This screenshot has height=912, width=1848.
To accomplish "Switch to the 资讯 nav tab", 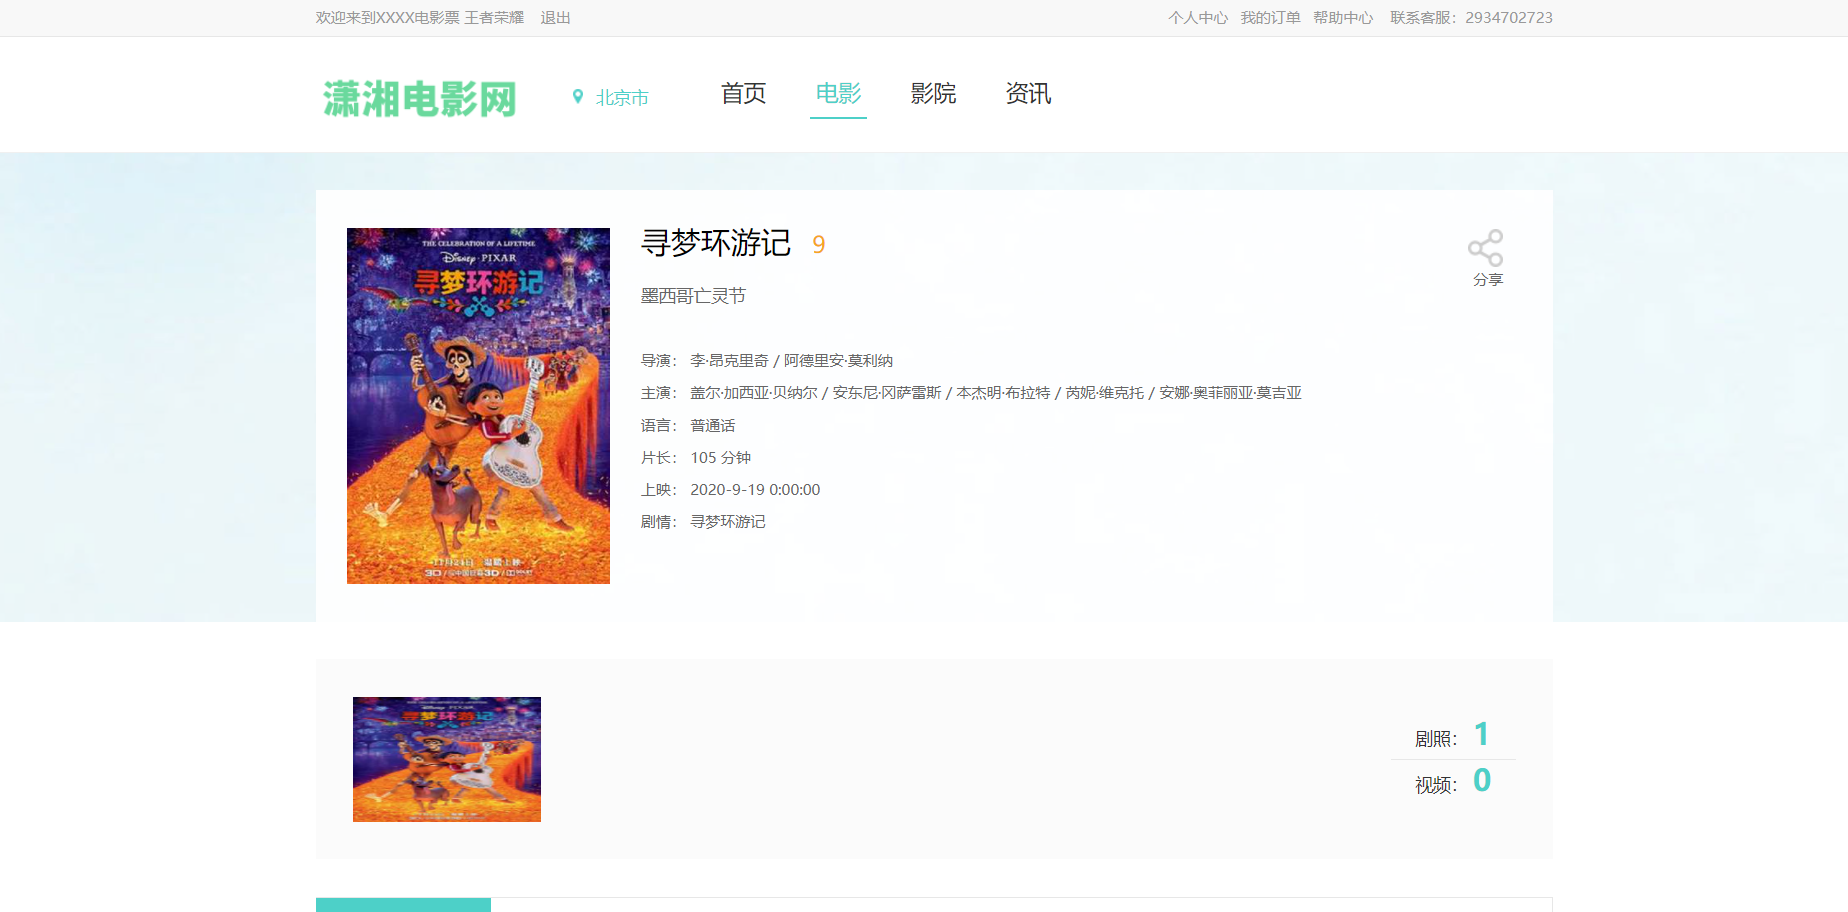I will (x=1028, y=94).
